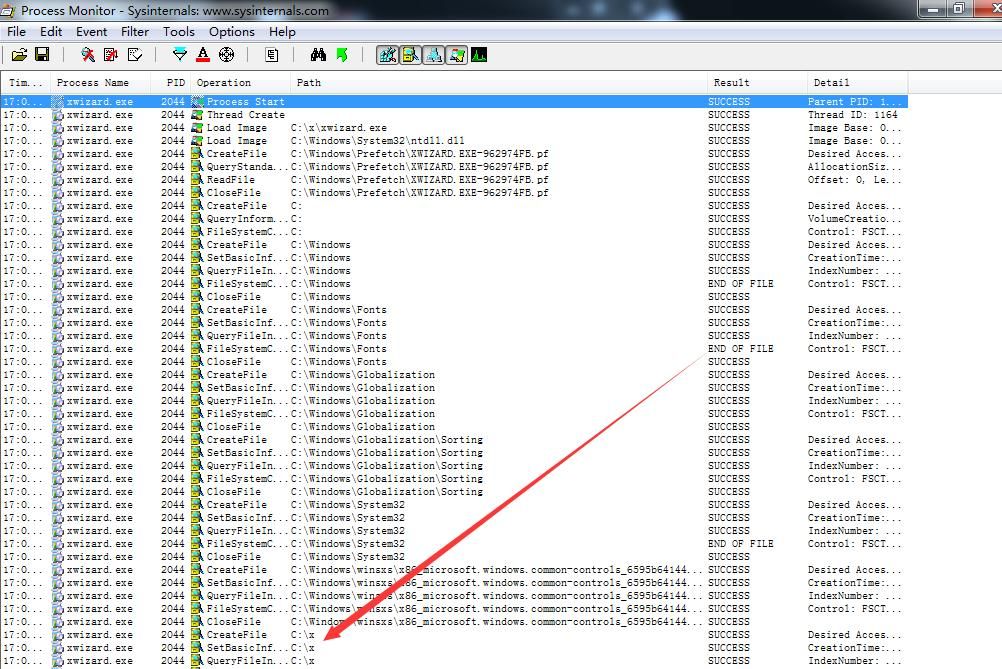Click Offset: 0 detail of ReadFile row

pos(855,180)
